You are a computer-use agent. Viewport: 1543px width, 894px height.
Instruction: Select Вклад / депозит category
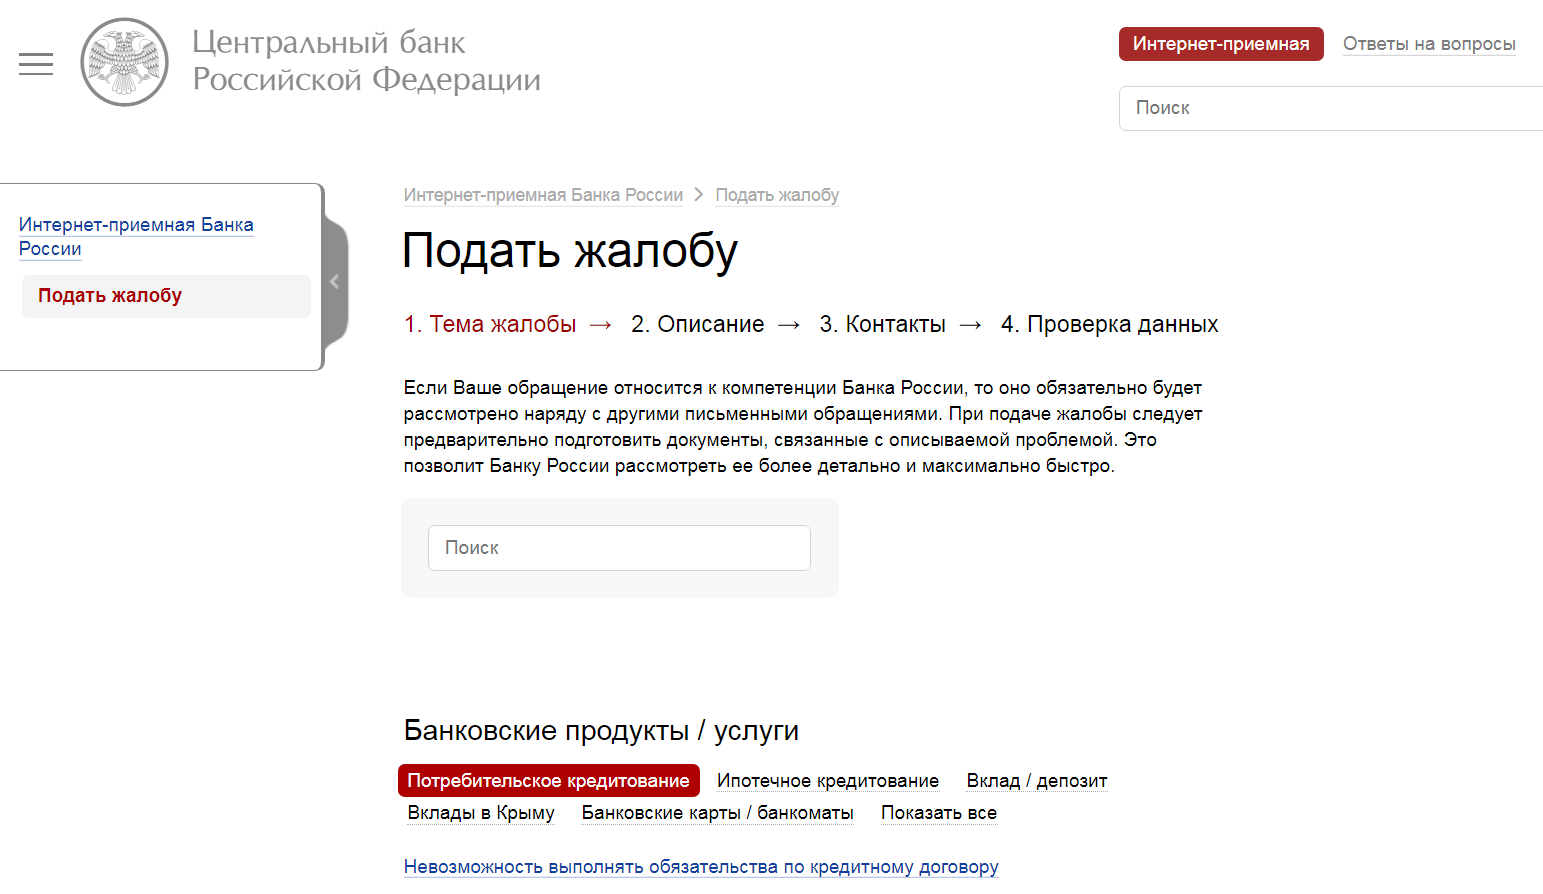tap(1037, 781)
